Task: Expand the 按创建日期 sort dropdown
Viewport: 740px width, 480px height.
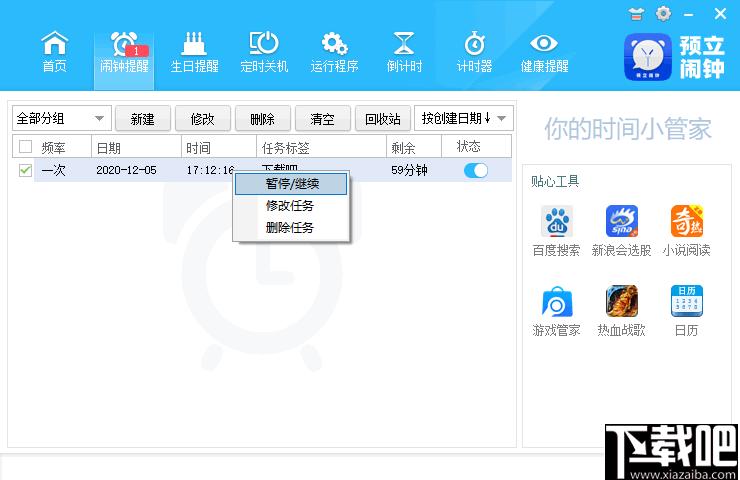Action: [463, 118]
